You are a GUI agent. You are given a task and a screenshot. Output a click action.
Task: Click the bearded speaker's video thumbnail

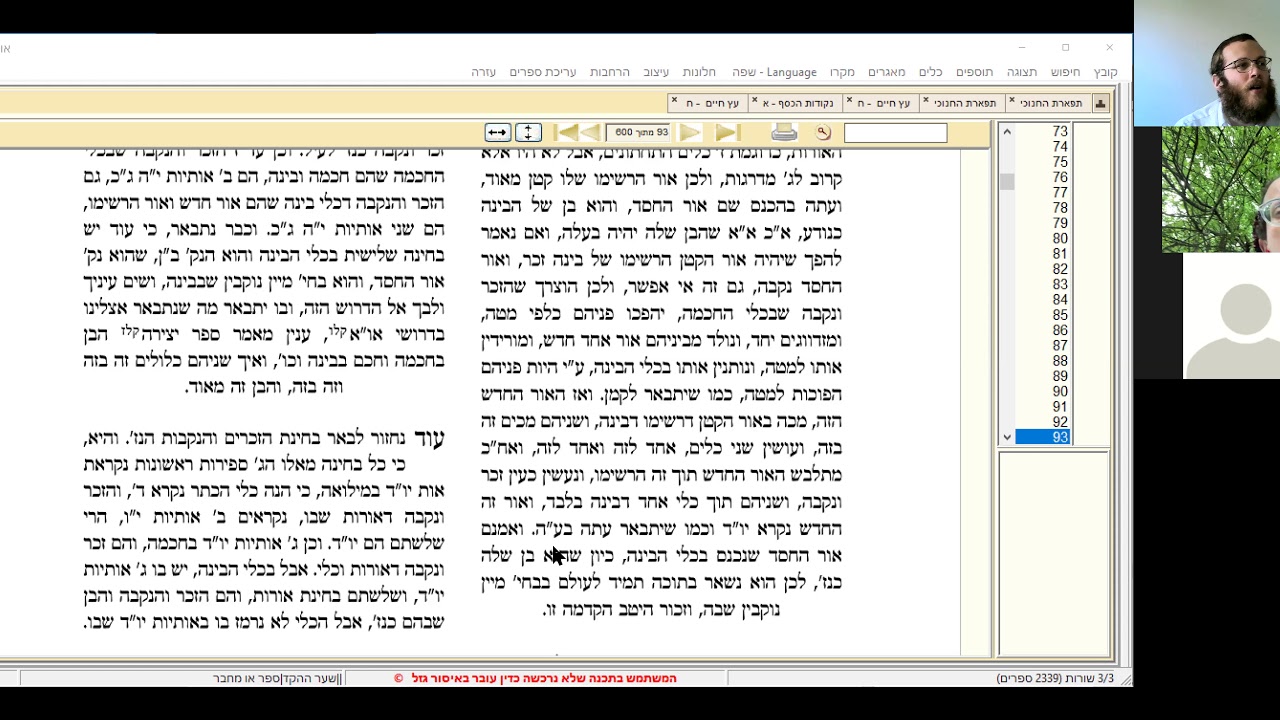(1207, 63)
